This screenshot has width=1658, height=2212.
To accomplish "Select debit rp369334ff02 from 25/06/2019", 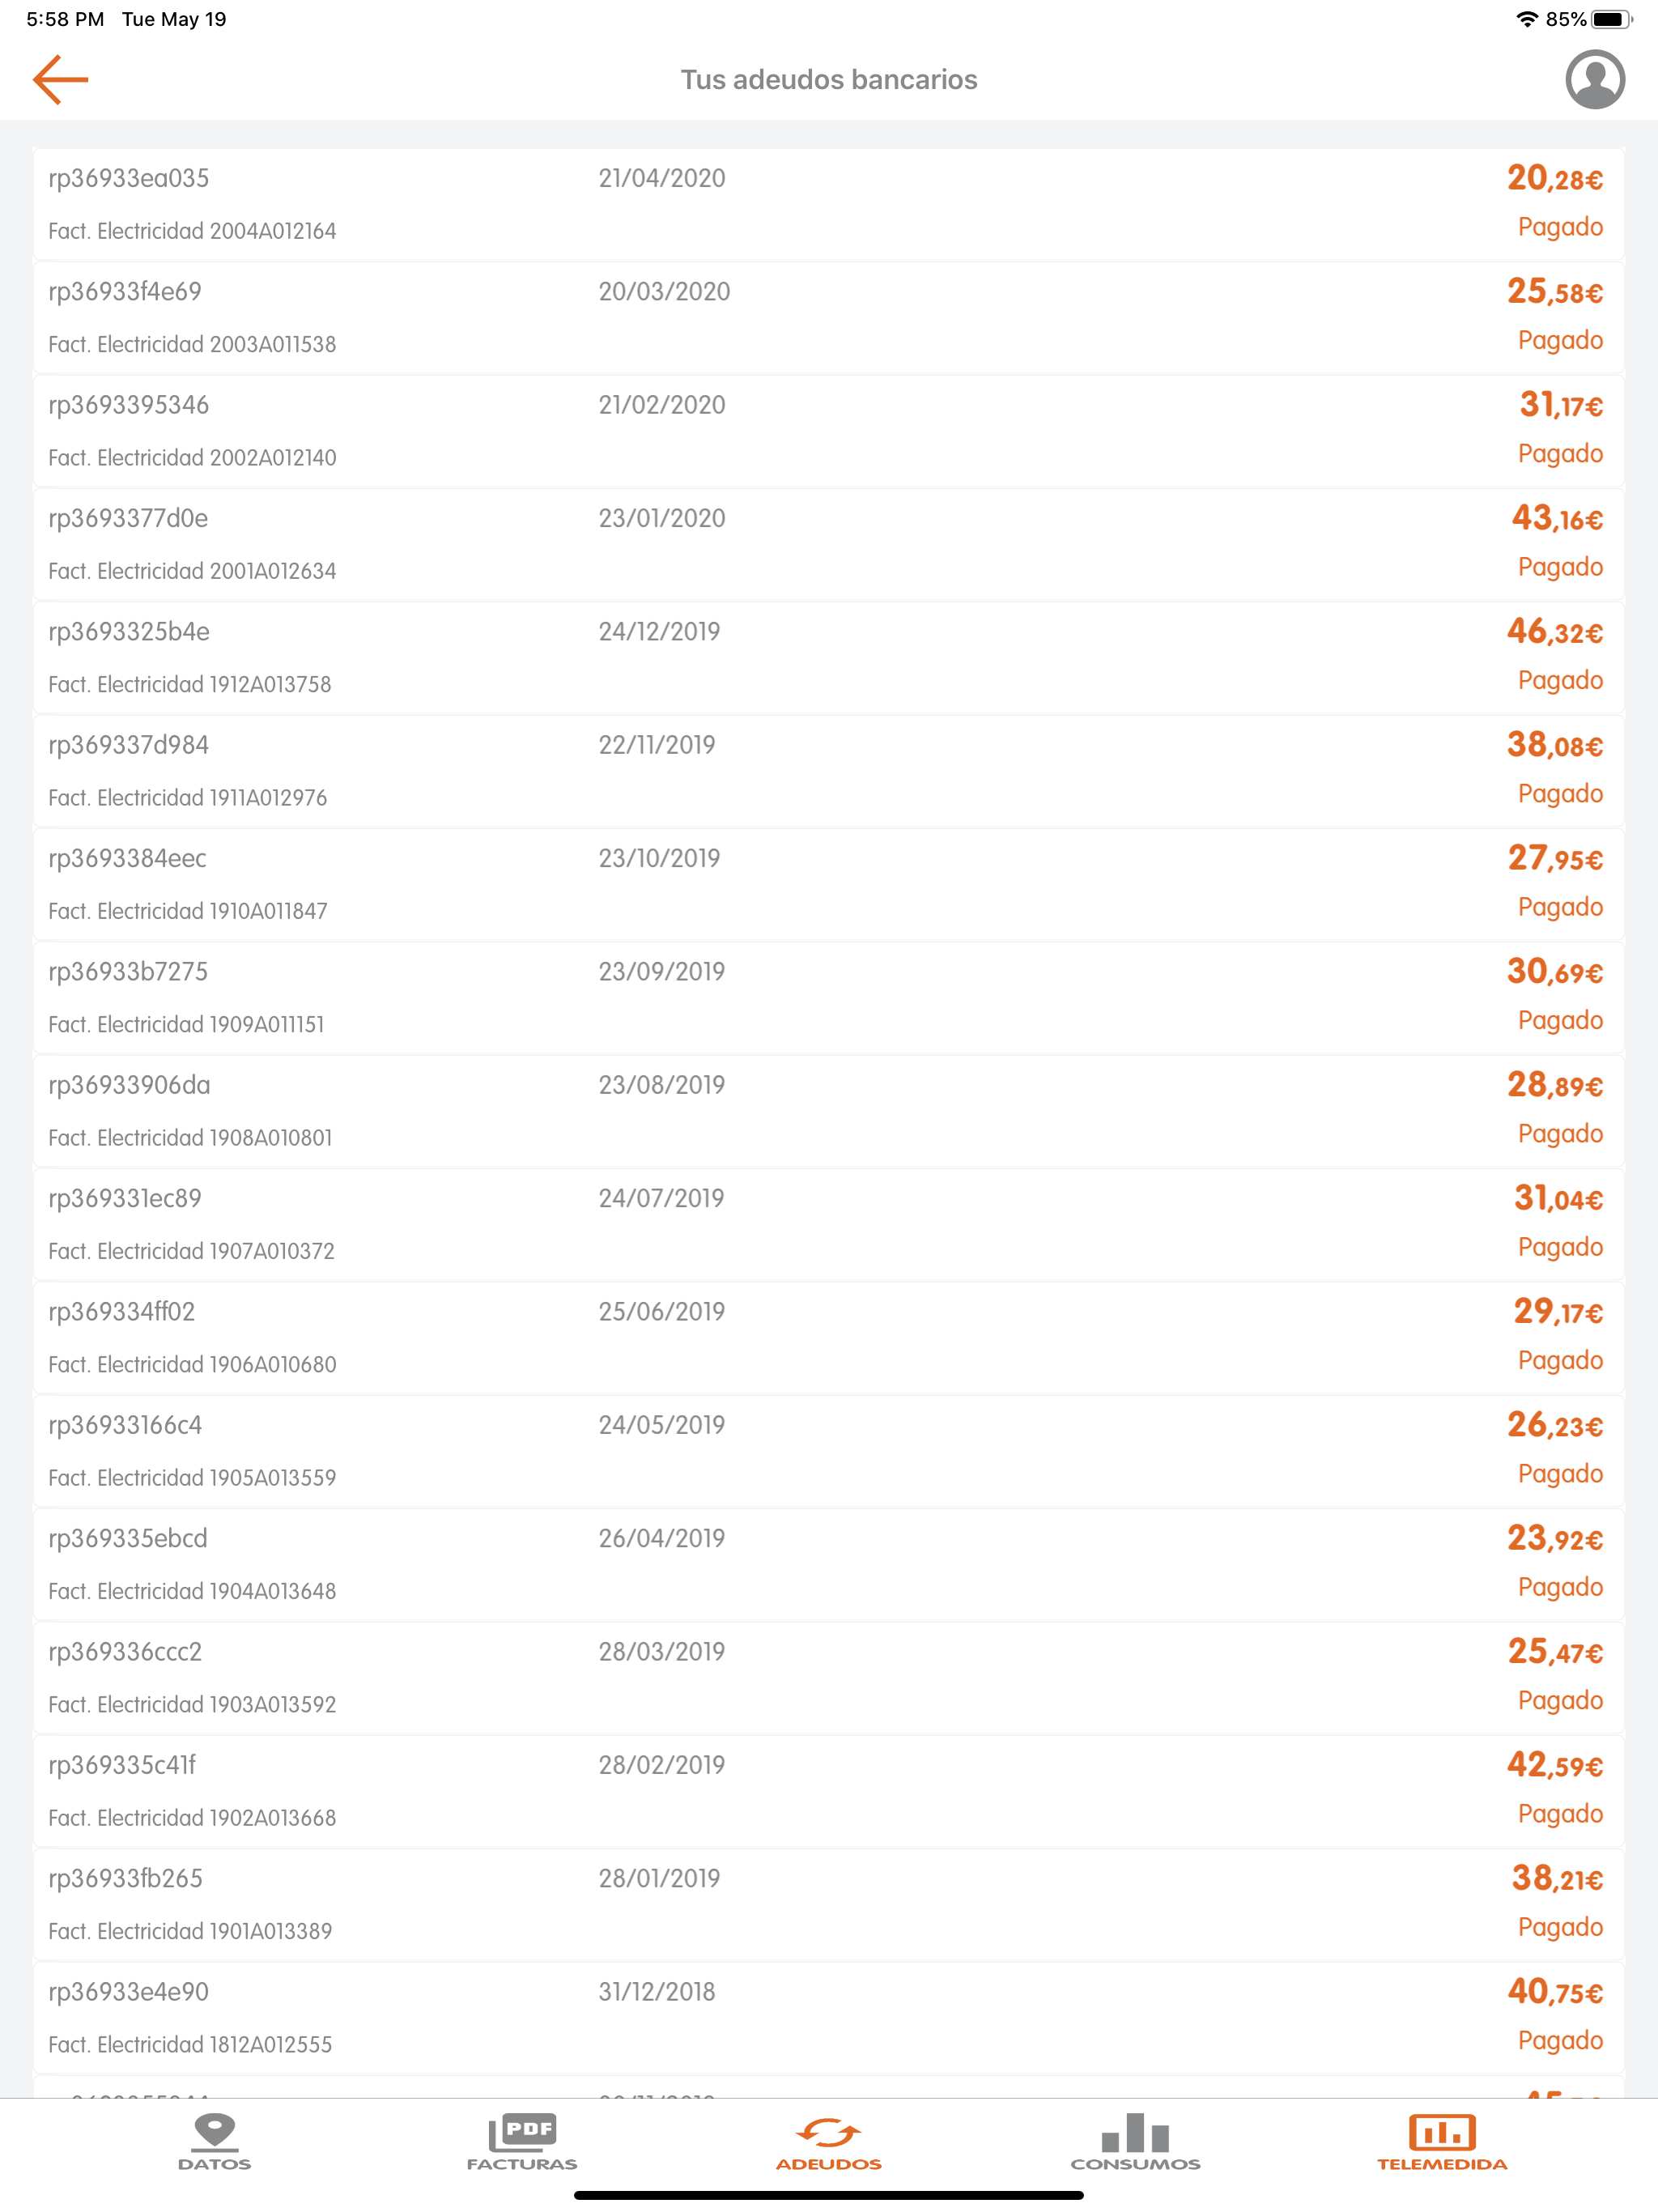I will [x=828, y=1338].
